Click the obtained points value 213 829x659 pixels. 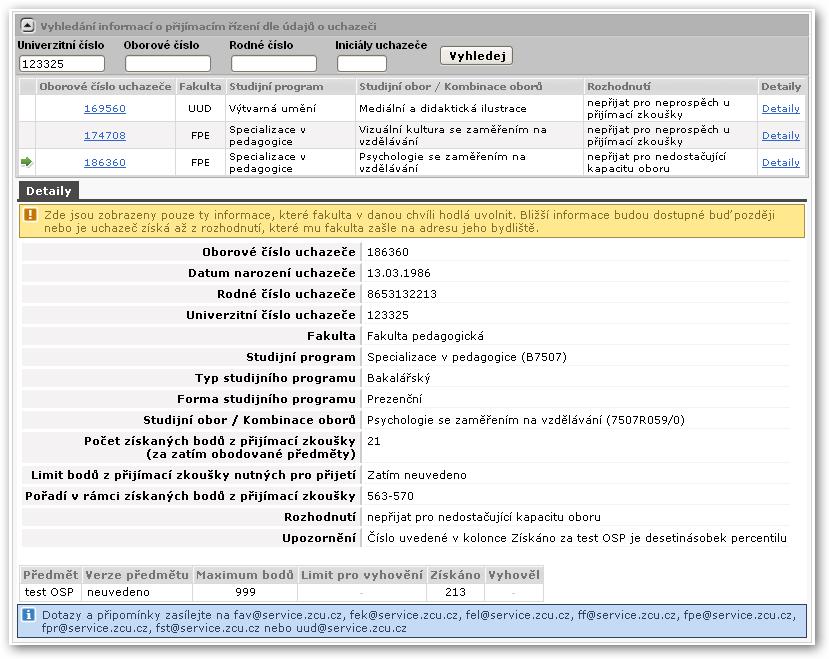pos(455,592)
